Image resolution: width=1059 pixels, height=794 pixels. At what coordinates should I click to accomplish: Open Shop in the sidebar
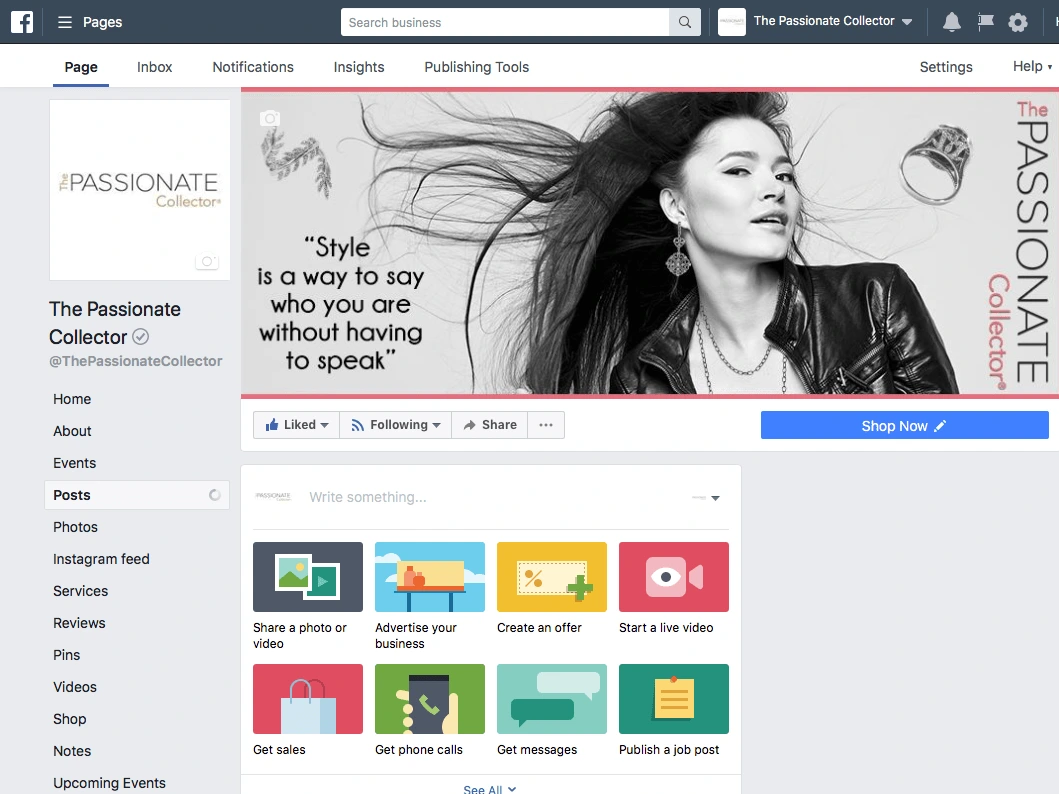[70, 719]
